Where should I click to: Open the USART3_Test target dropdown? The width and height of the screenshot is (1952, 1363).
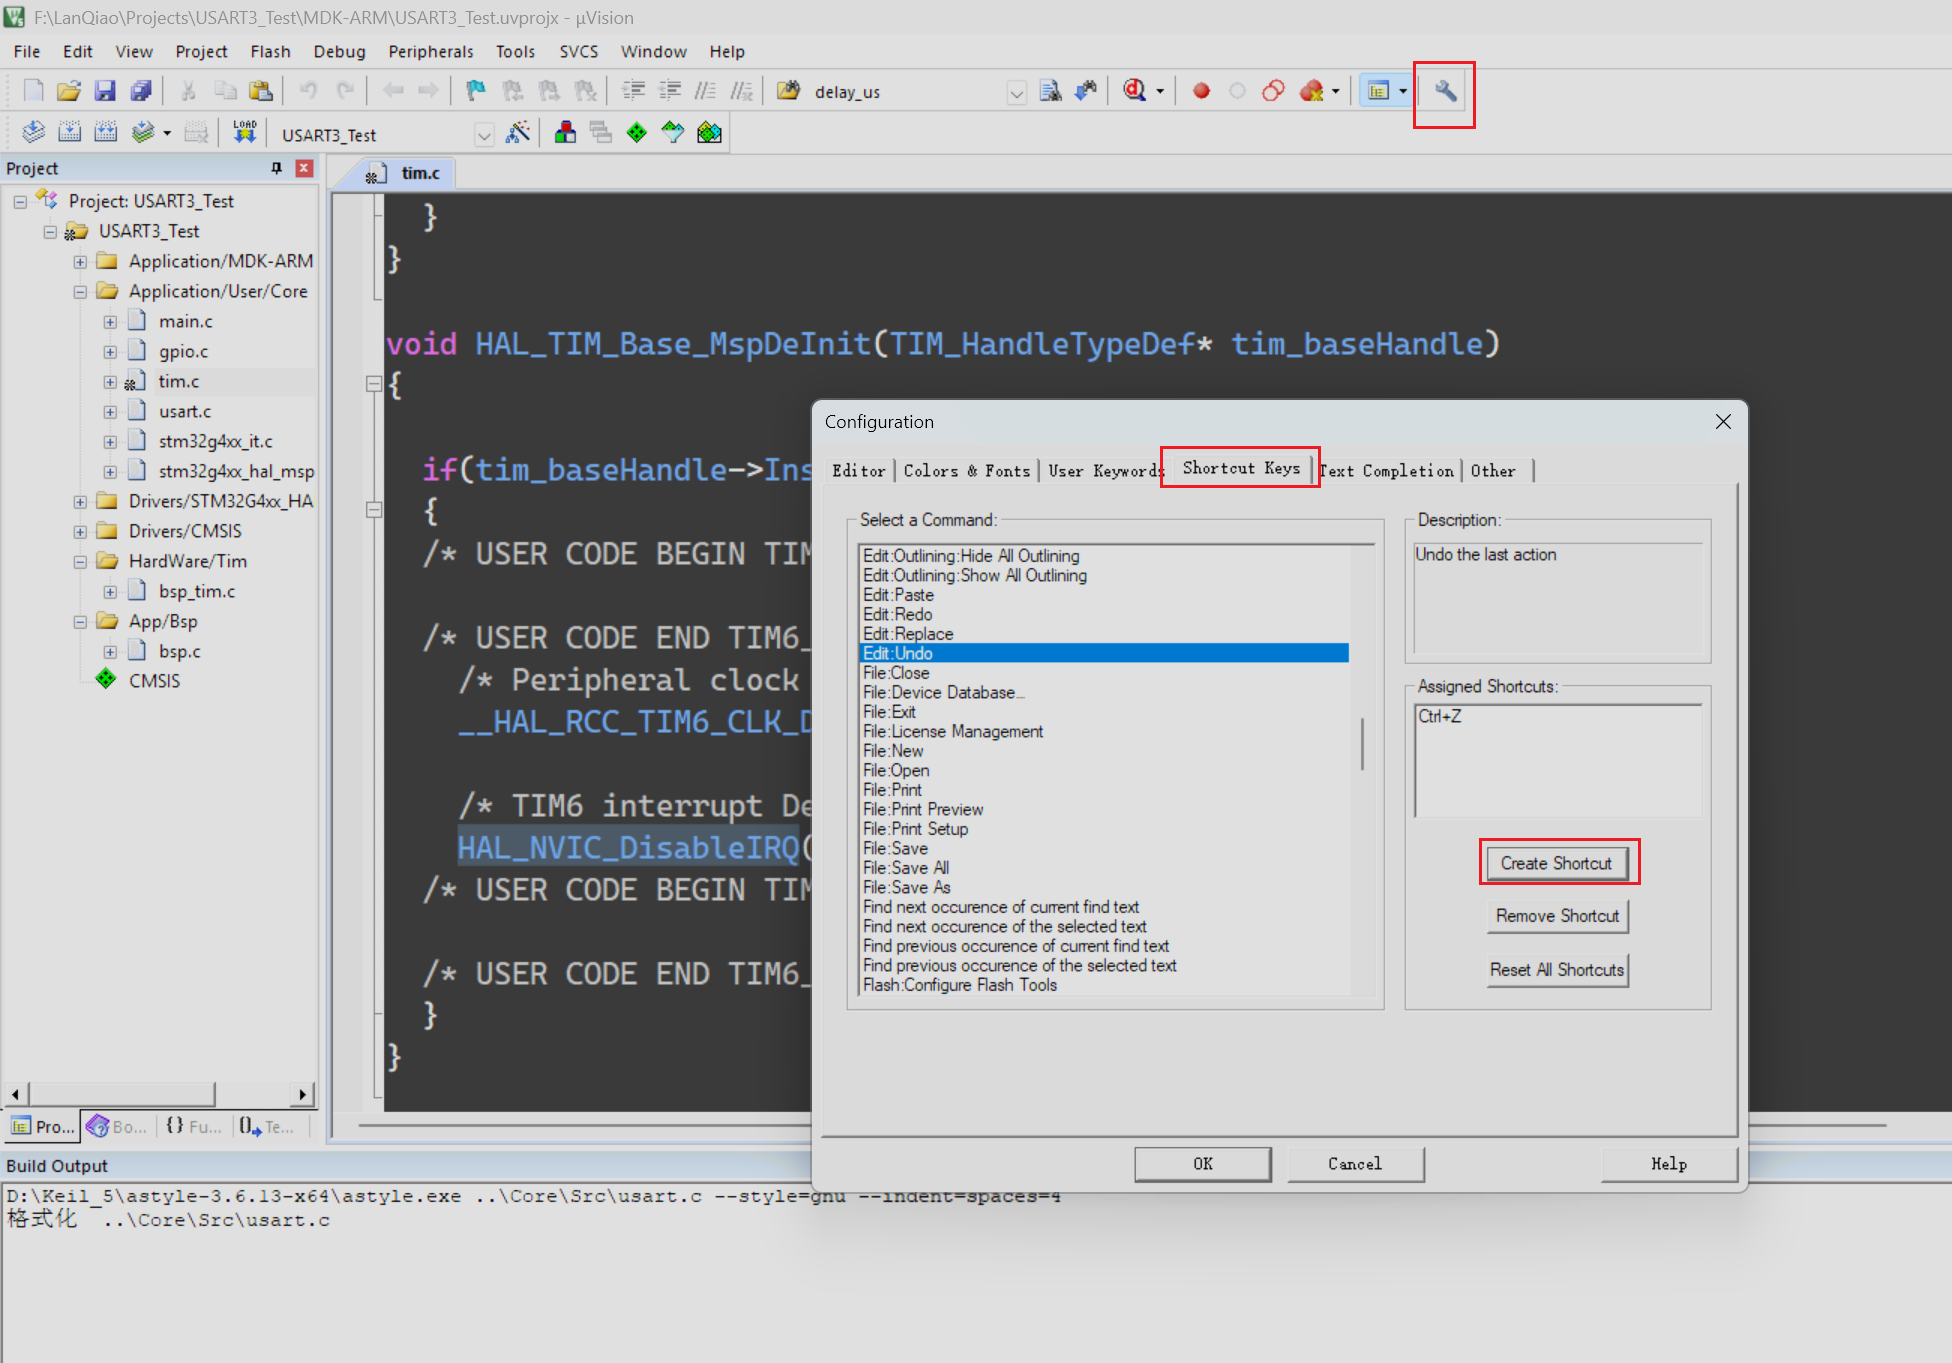click(x=484, y=135)
